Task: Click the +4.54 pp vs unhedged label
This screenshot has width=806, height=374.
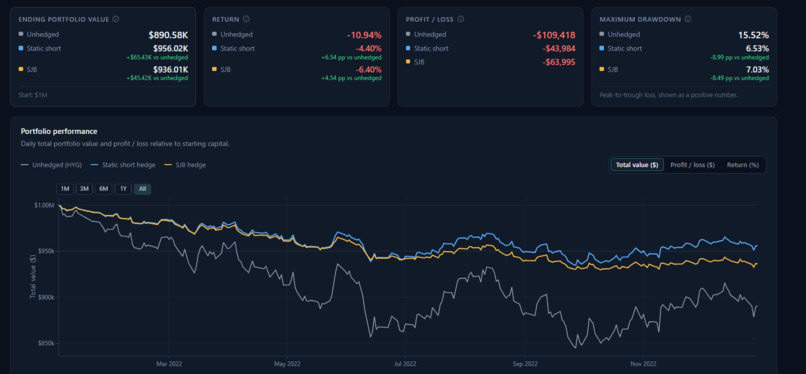Action: click(x=352, y=78)
